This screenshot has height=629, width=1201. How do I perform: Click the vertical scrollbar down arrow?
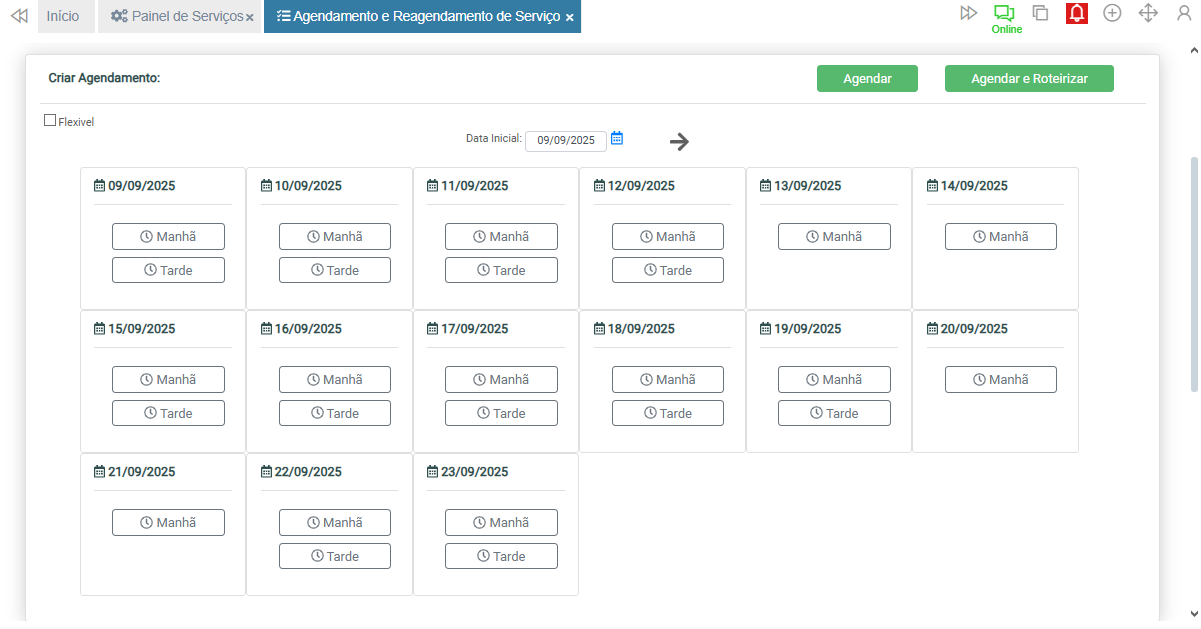pyautogui.click(x=1193, y=613)
